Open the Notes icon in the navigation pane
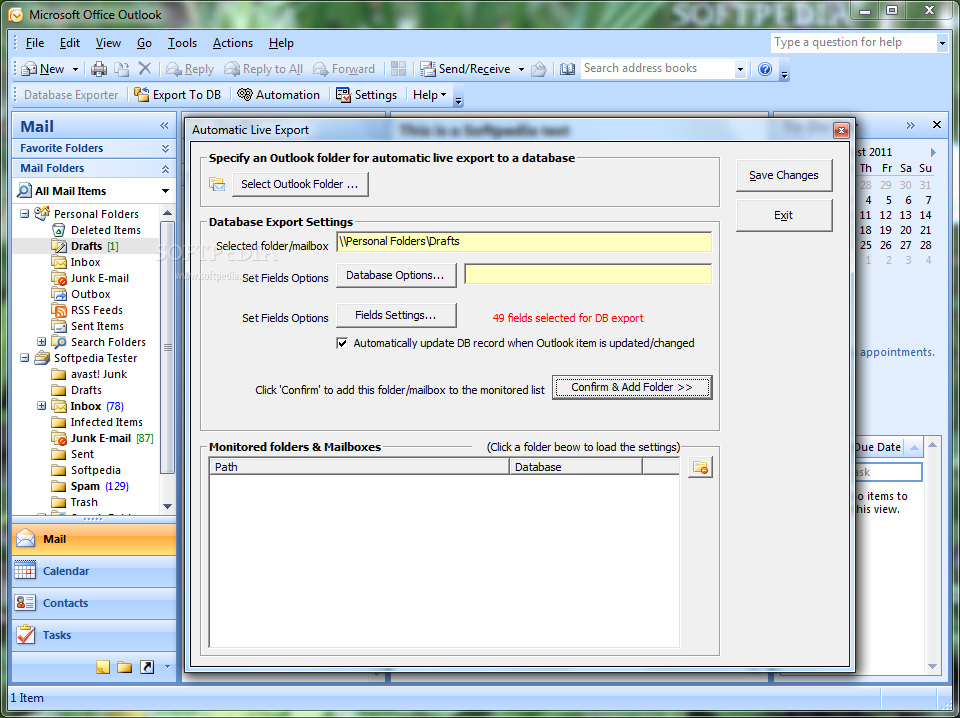This screenshot has width=960, height=718. (103, 667)
